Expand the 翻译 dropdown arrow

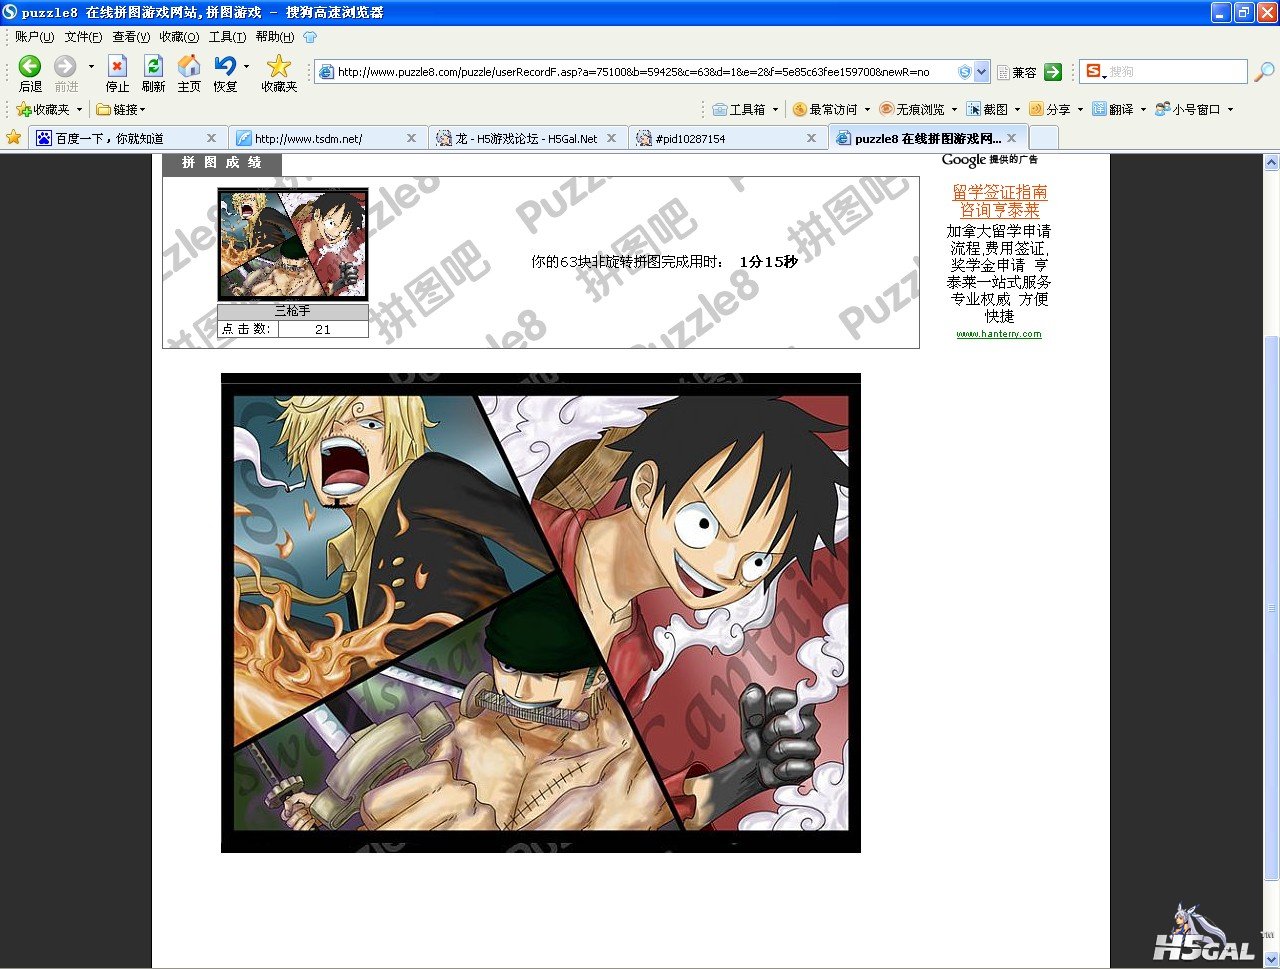(1143, 110)
